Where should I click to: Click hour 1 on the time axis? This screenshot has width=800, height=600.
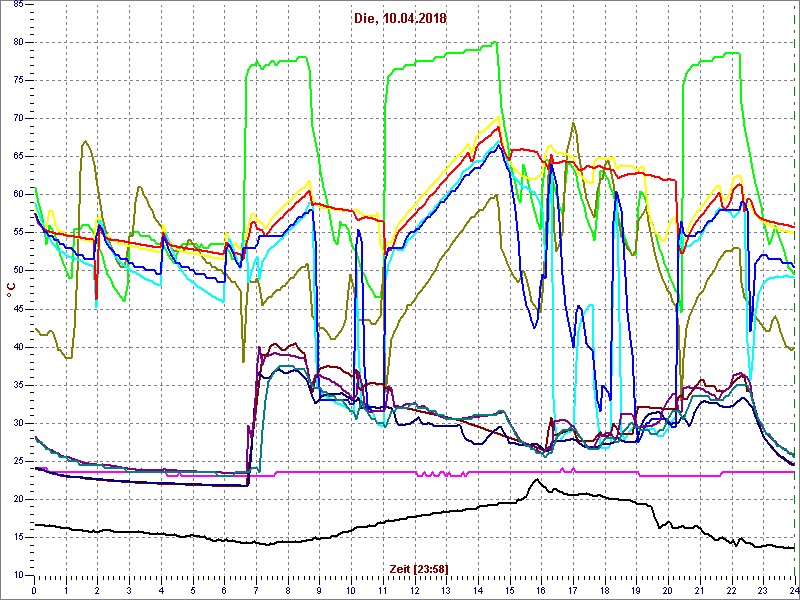[66, 589]
